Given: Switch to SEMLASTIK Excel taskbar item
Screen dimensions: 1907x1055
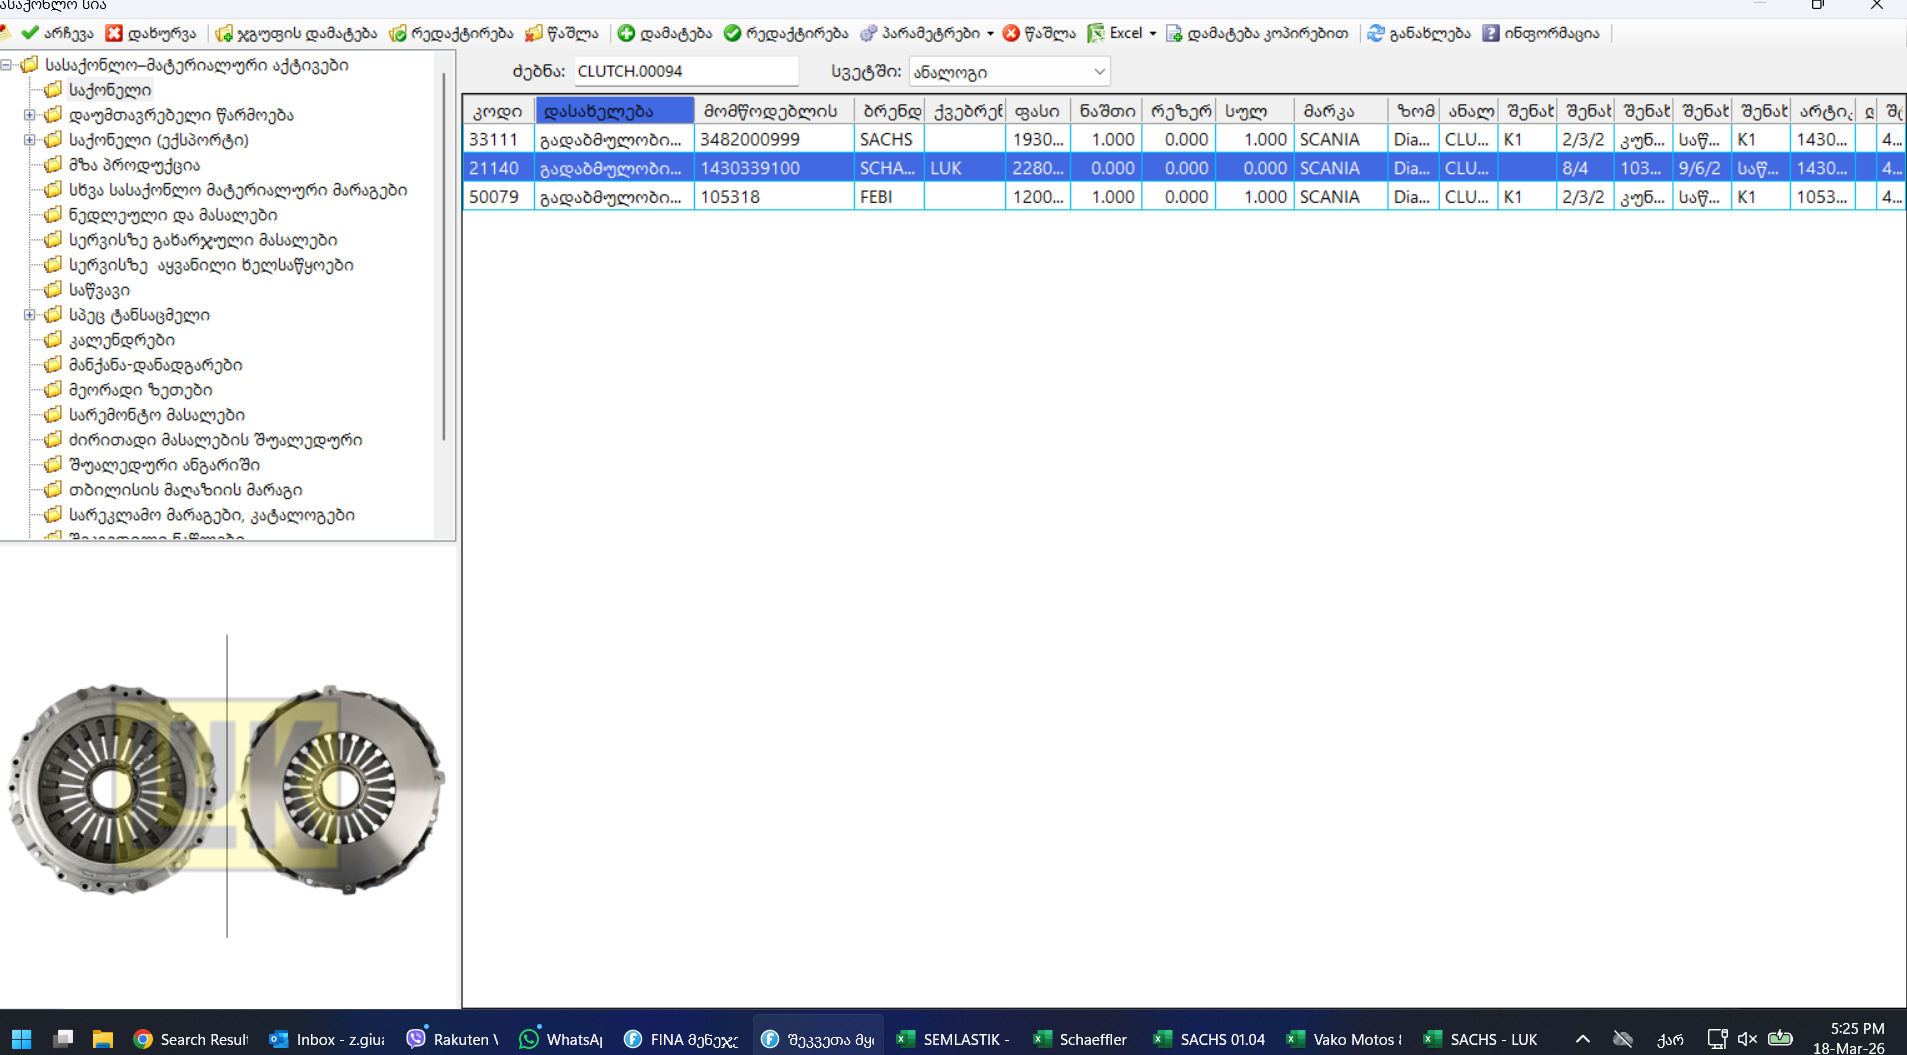Looking at the screenshot, I should tap(952, 1039).
